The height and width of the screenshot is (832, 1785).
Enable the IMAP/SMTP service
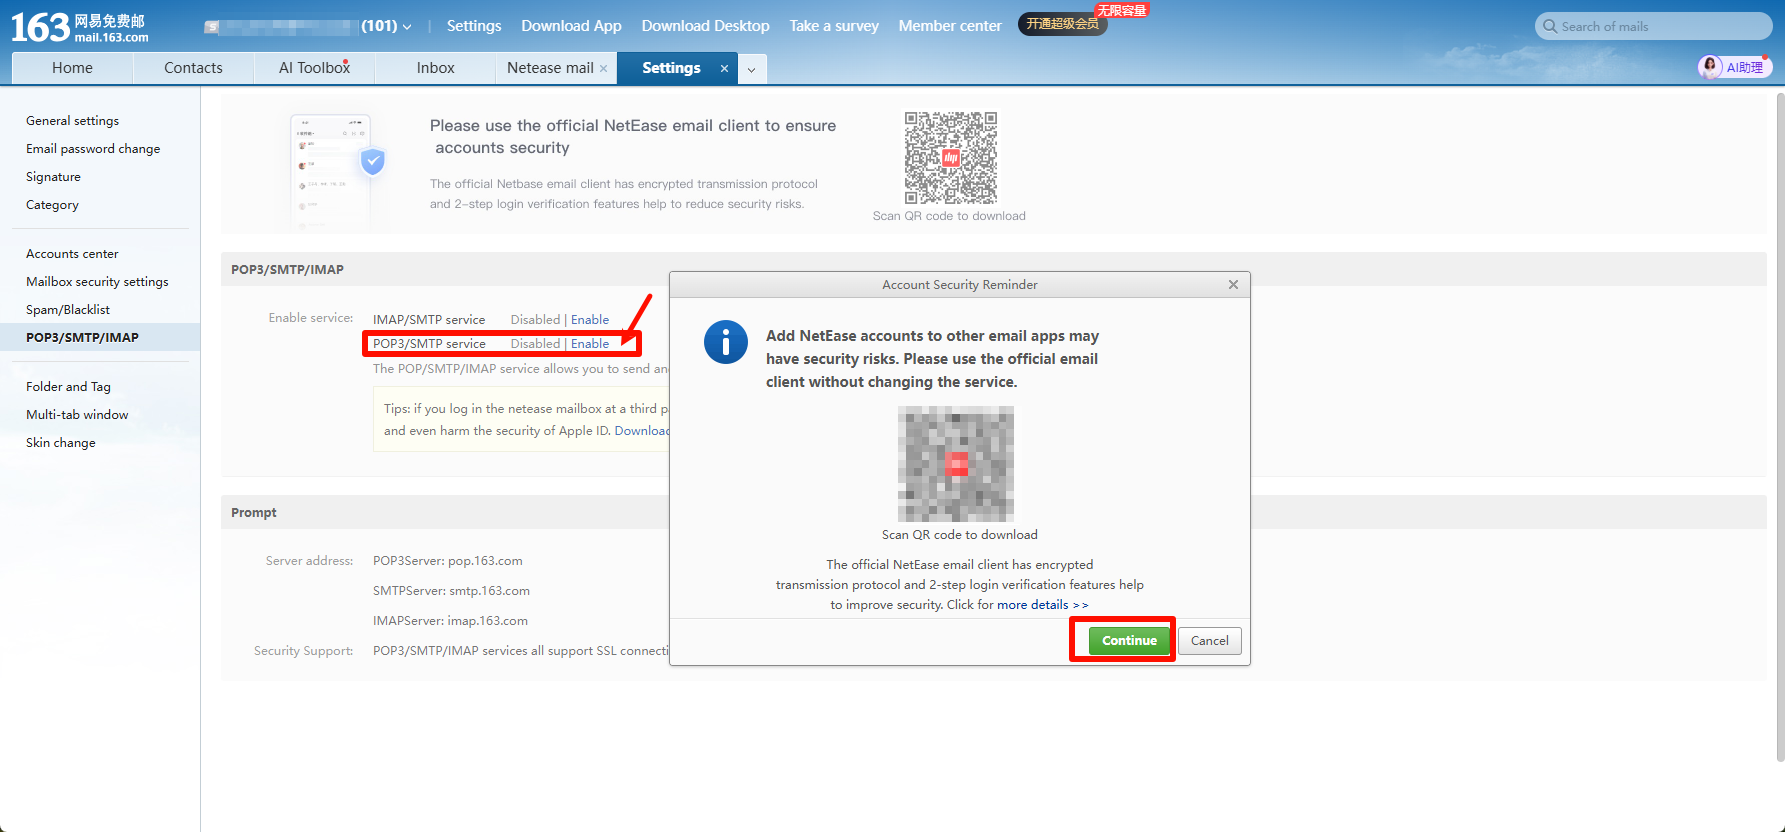pos(590,320)
